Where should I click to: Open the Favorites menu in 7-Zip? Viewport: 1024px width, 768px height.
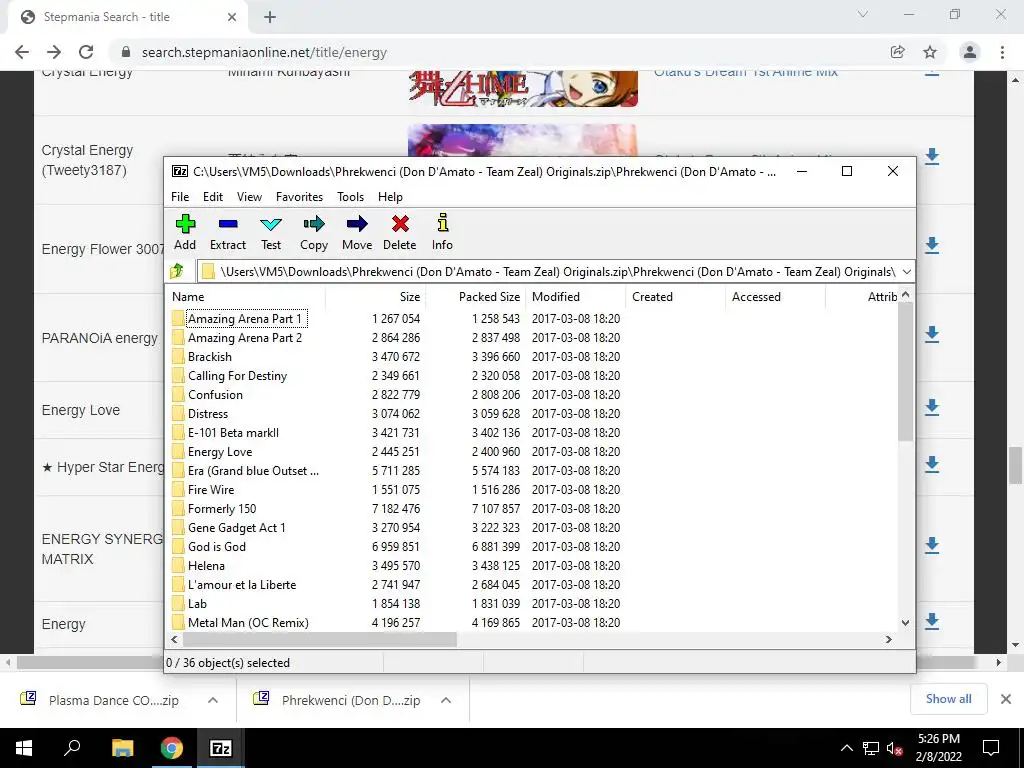299,197
